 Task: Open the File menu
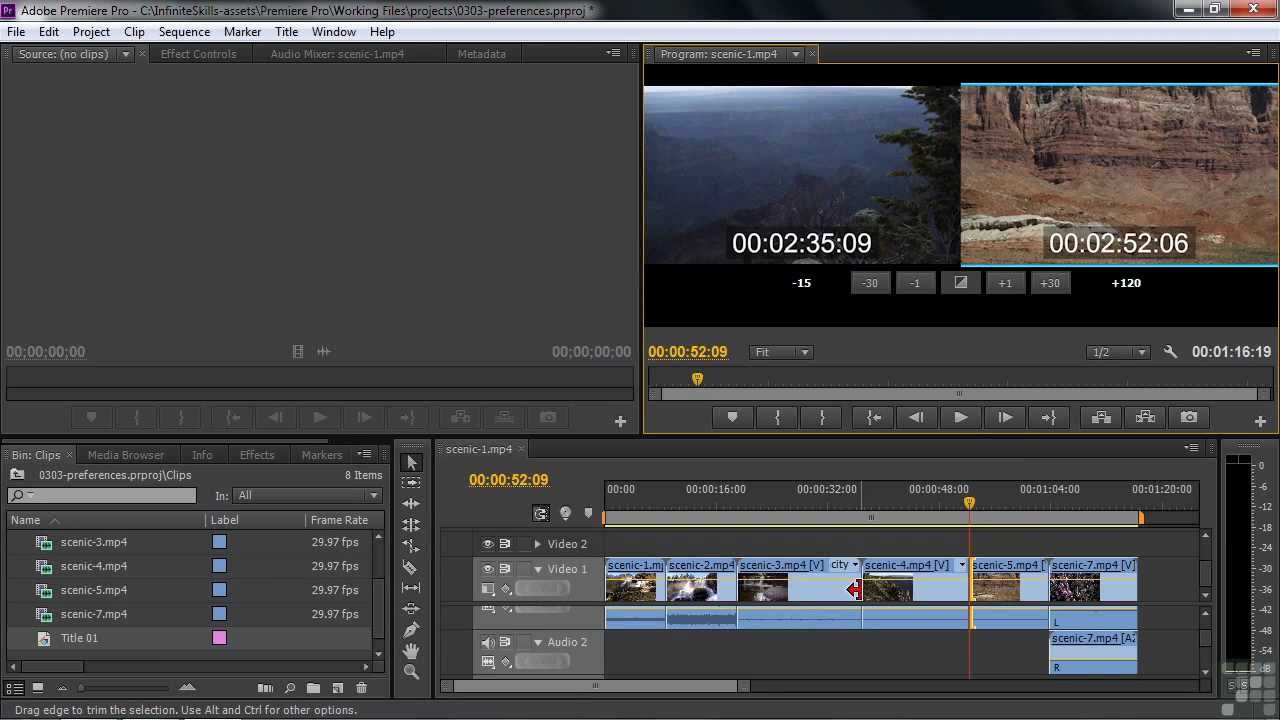[x=16, y=32]
